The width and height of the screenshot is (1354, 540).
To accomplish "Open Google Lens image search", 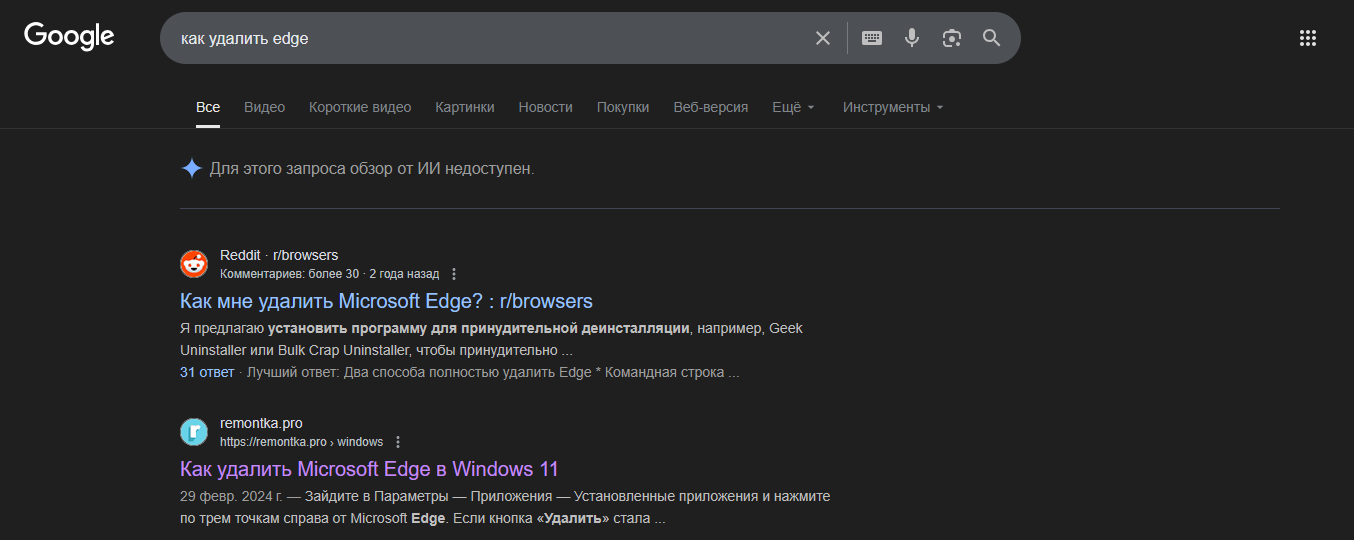I will [952, 38].
